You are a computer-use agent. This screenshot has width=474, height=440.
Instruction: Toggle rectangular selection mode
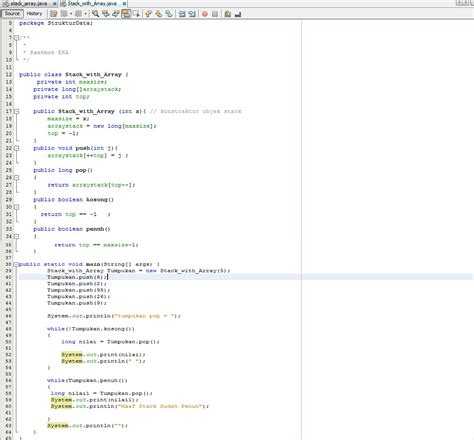[x=136, y=14]
